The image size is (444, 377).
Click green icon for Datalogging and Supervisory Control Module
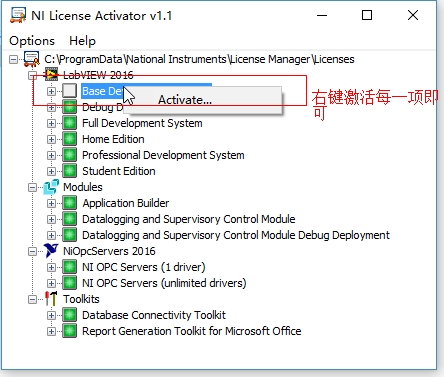click(69, 219)
